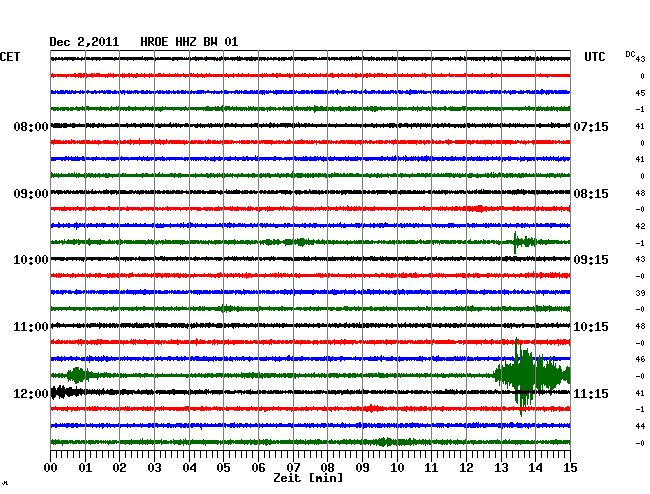
Task: Click the 11:15 UTC time label
Action: [x=591, y=394]
